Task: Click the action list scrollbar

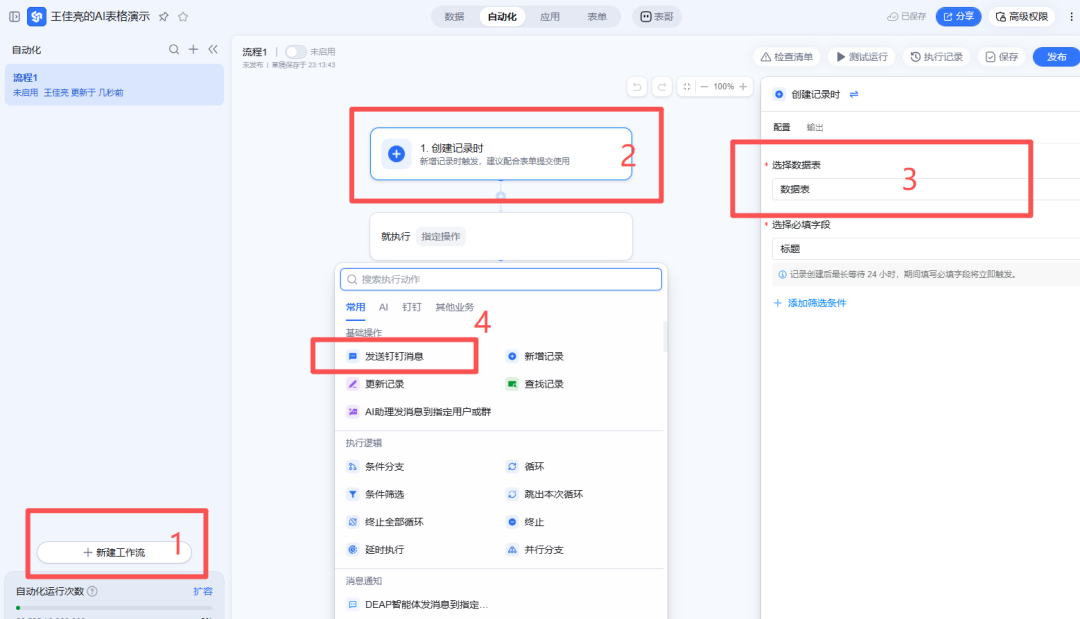Action: click(x=665, y=337)
